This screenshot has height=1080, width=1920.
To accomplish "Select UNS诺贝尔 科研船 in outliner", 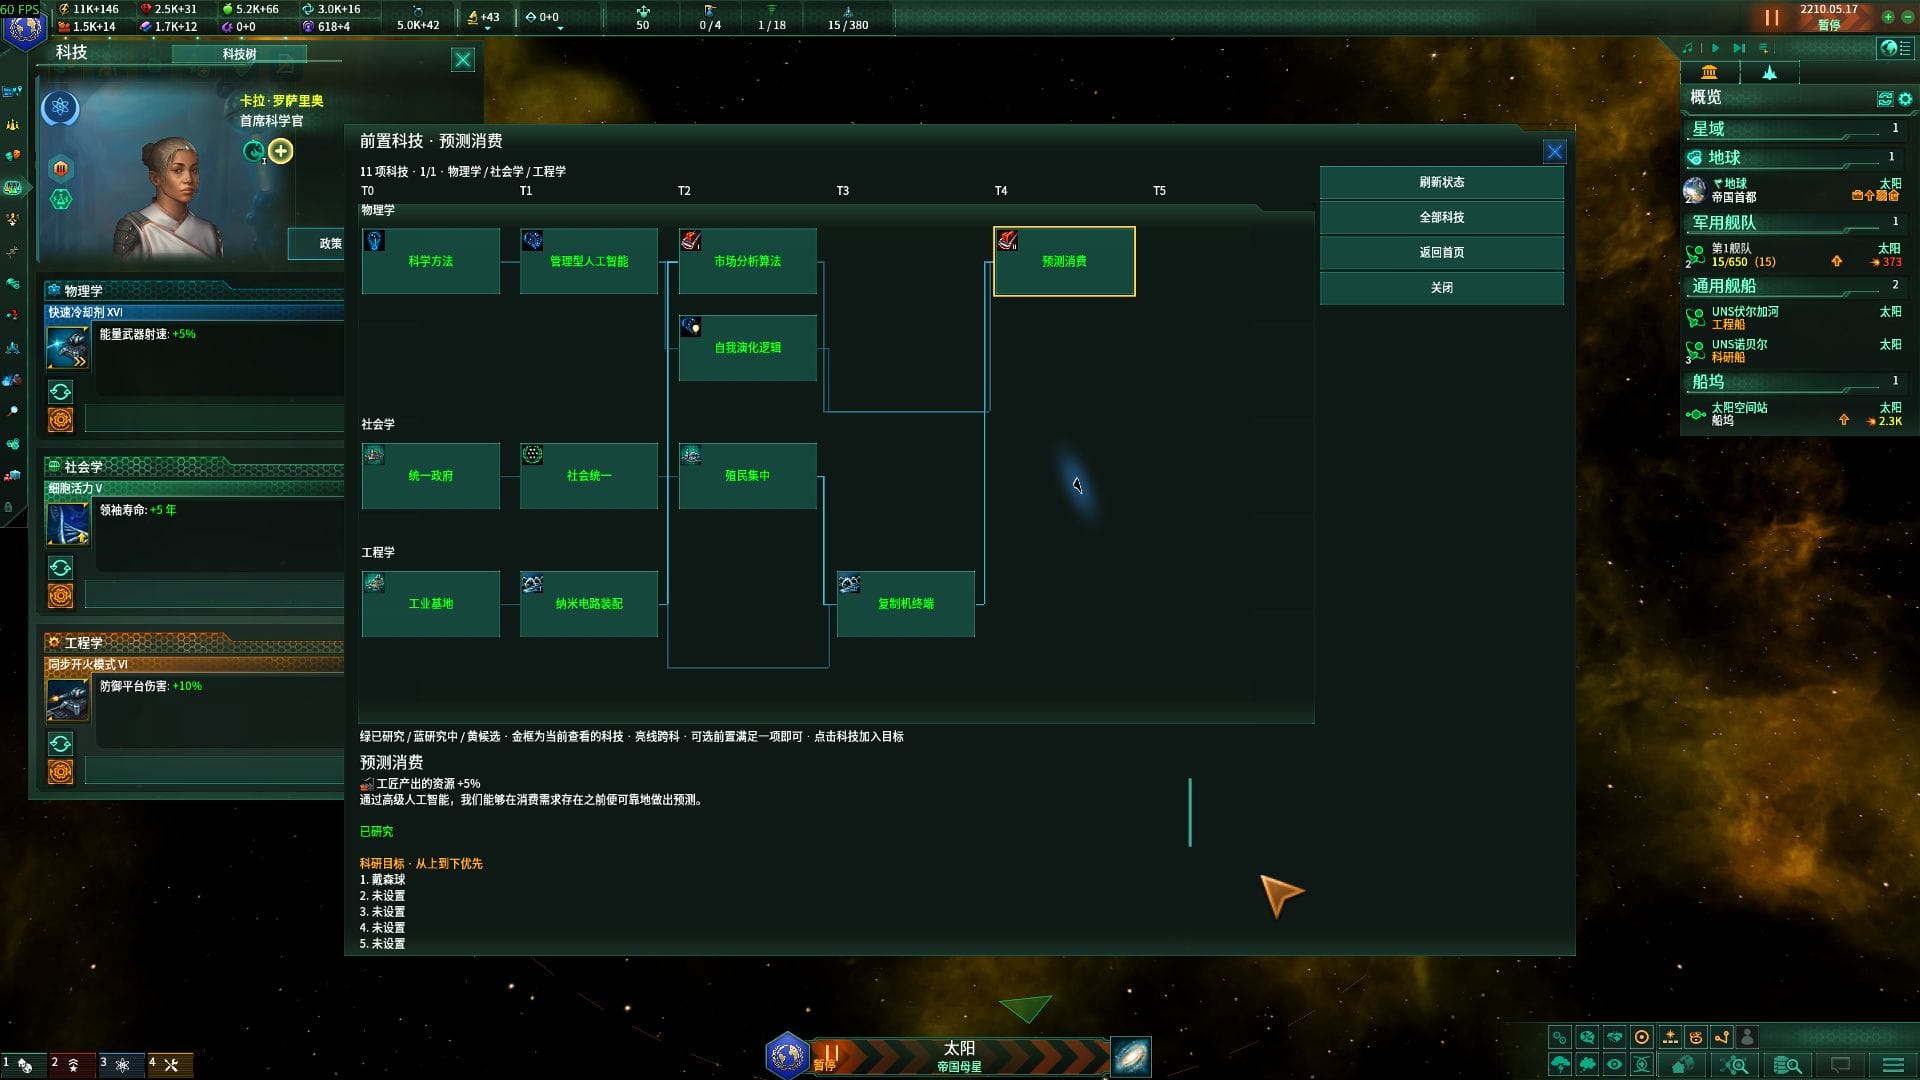I will [x=1795, y=350].
